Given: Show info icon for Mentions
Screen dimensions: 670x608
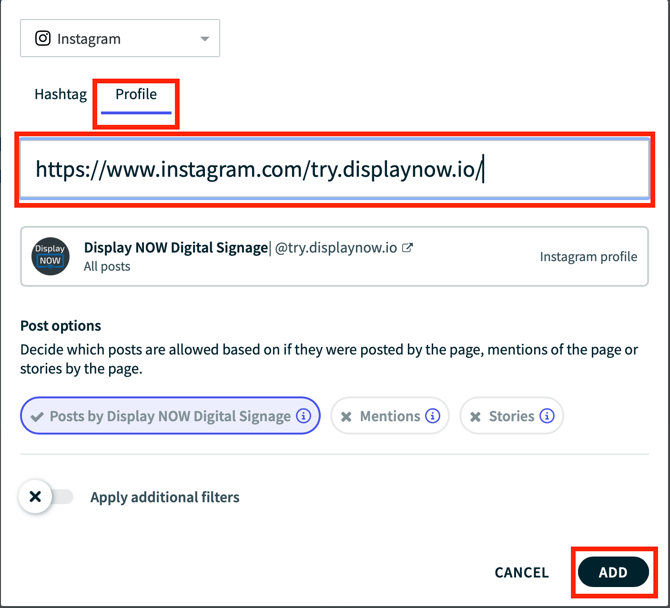Looking at the screenshot, I should click(433, 416).
